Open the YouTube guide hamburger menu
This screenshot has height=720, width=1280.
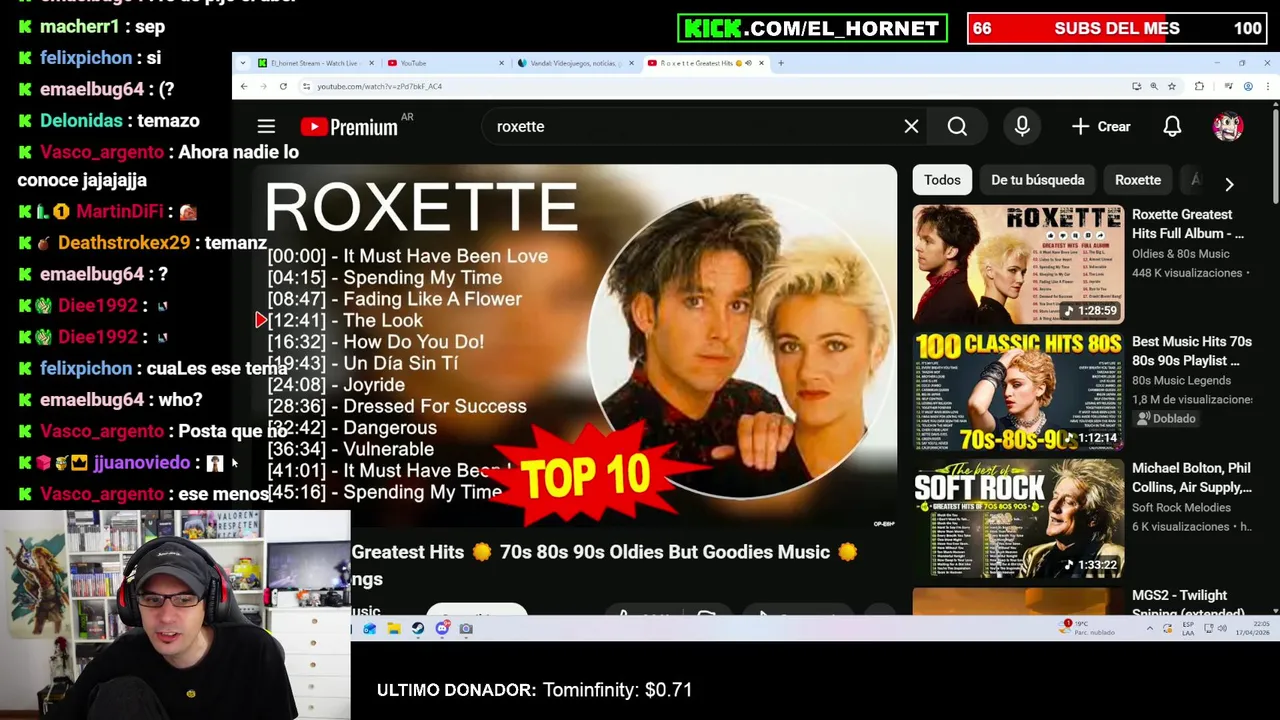266,127
